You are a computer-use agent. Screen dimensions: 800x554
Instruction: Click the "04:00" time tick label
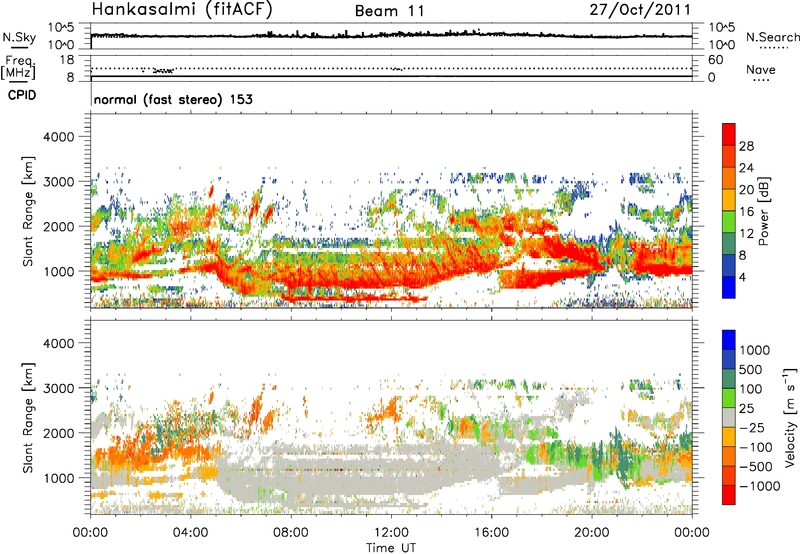pos(190,533)
